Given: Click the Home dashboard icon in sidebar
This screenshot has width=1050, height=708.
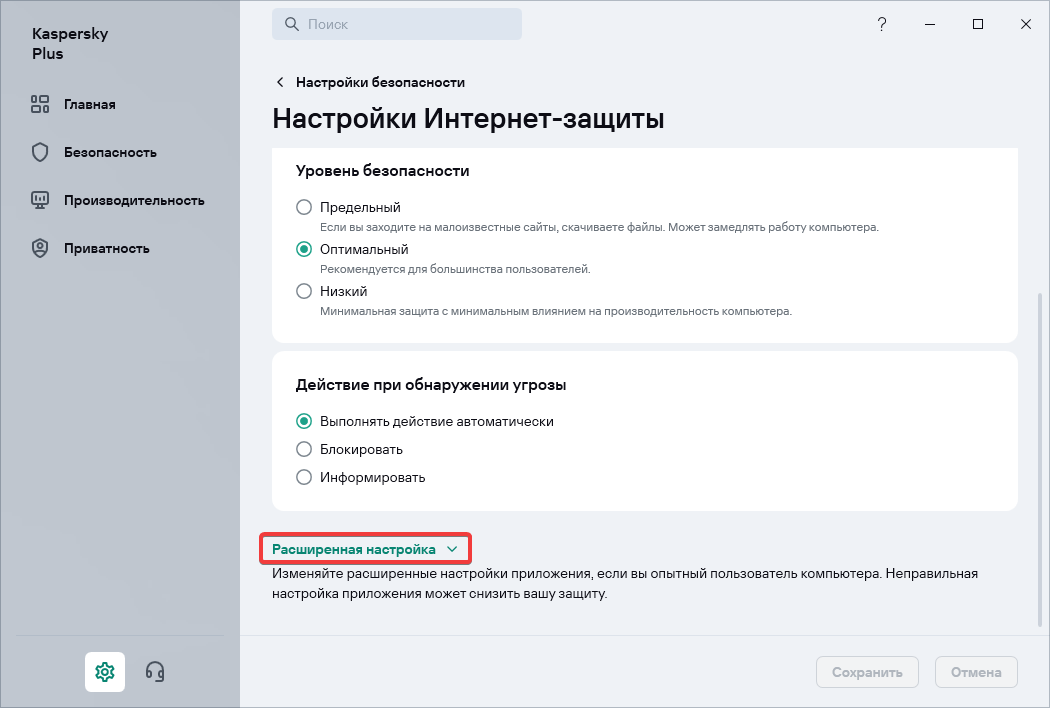Looking at the screenshot, I should click(40, 104).
